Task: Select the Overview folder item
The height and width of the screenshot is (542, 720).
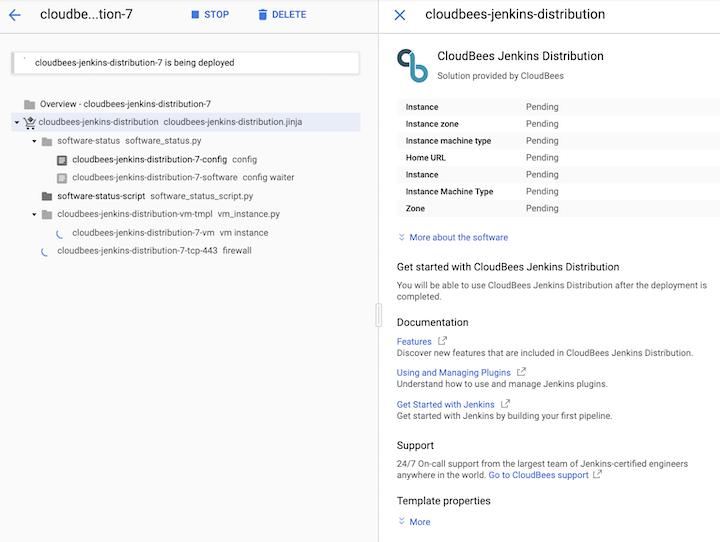Action: (x=125, y=104)
